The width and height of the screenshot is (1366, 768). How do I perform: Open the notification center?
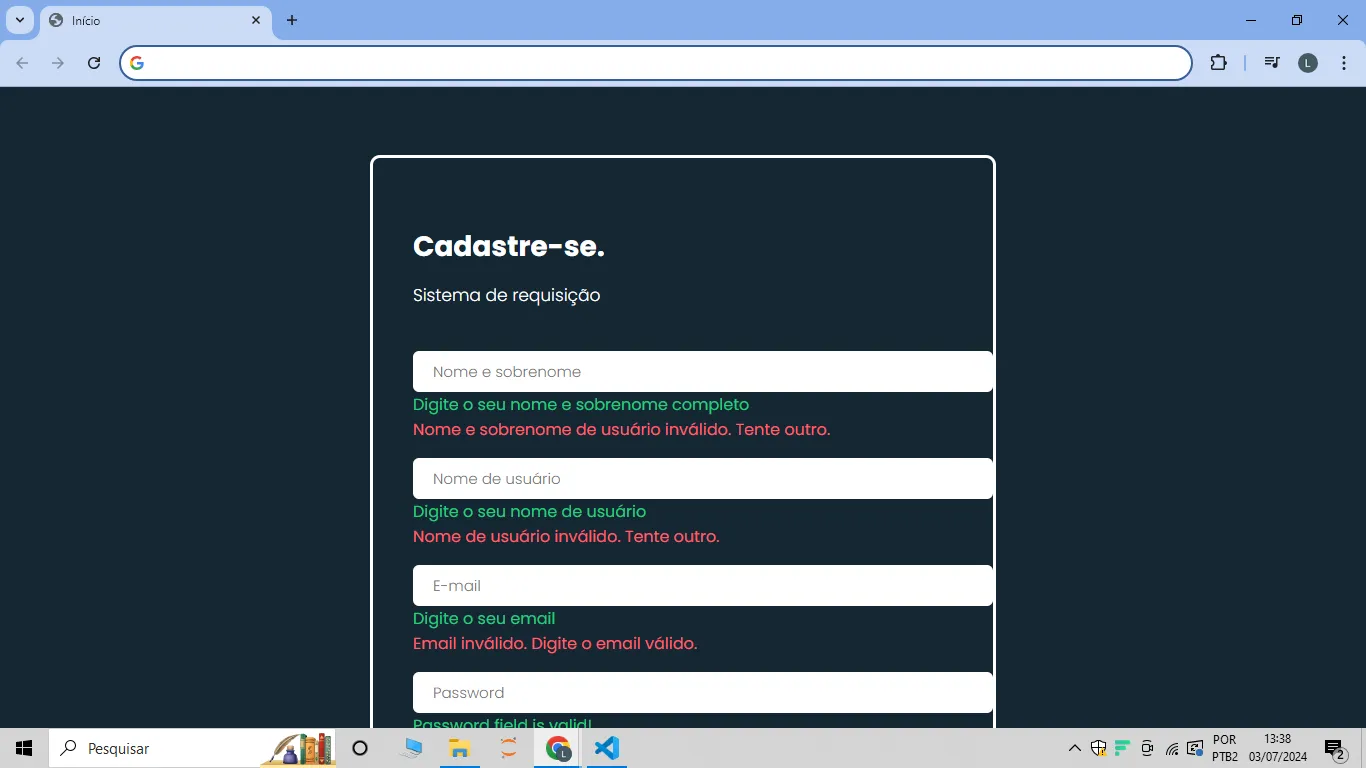coord(1334,749)
